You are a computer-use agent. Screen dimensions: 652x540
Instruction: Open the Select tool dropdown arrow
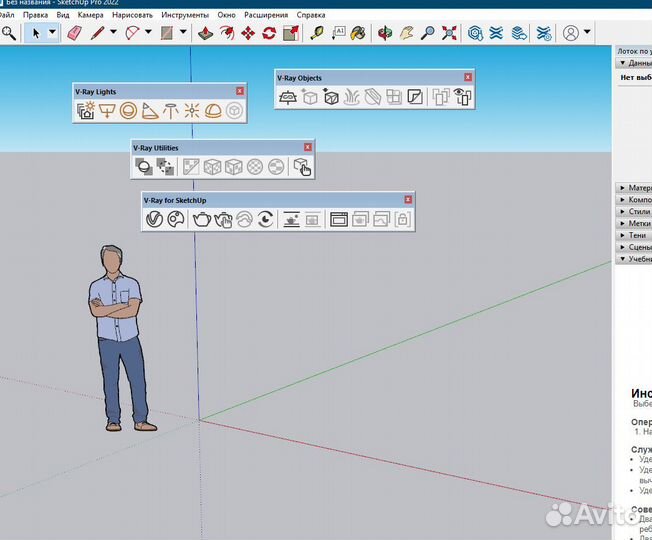coord(52,32)
